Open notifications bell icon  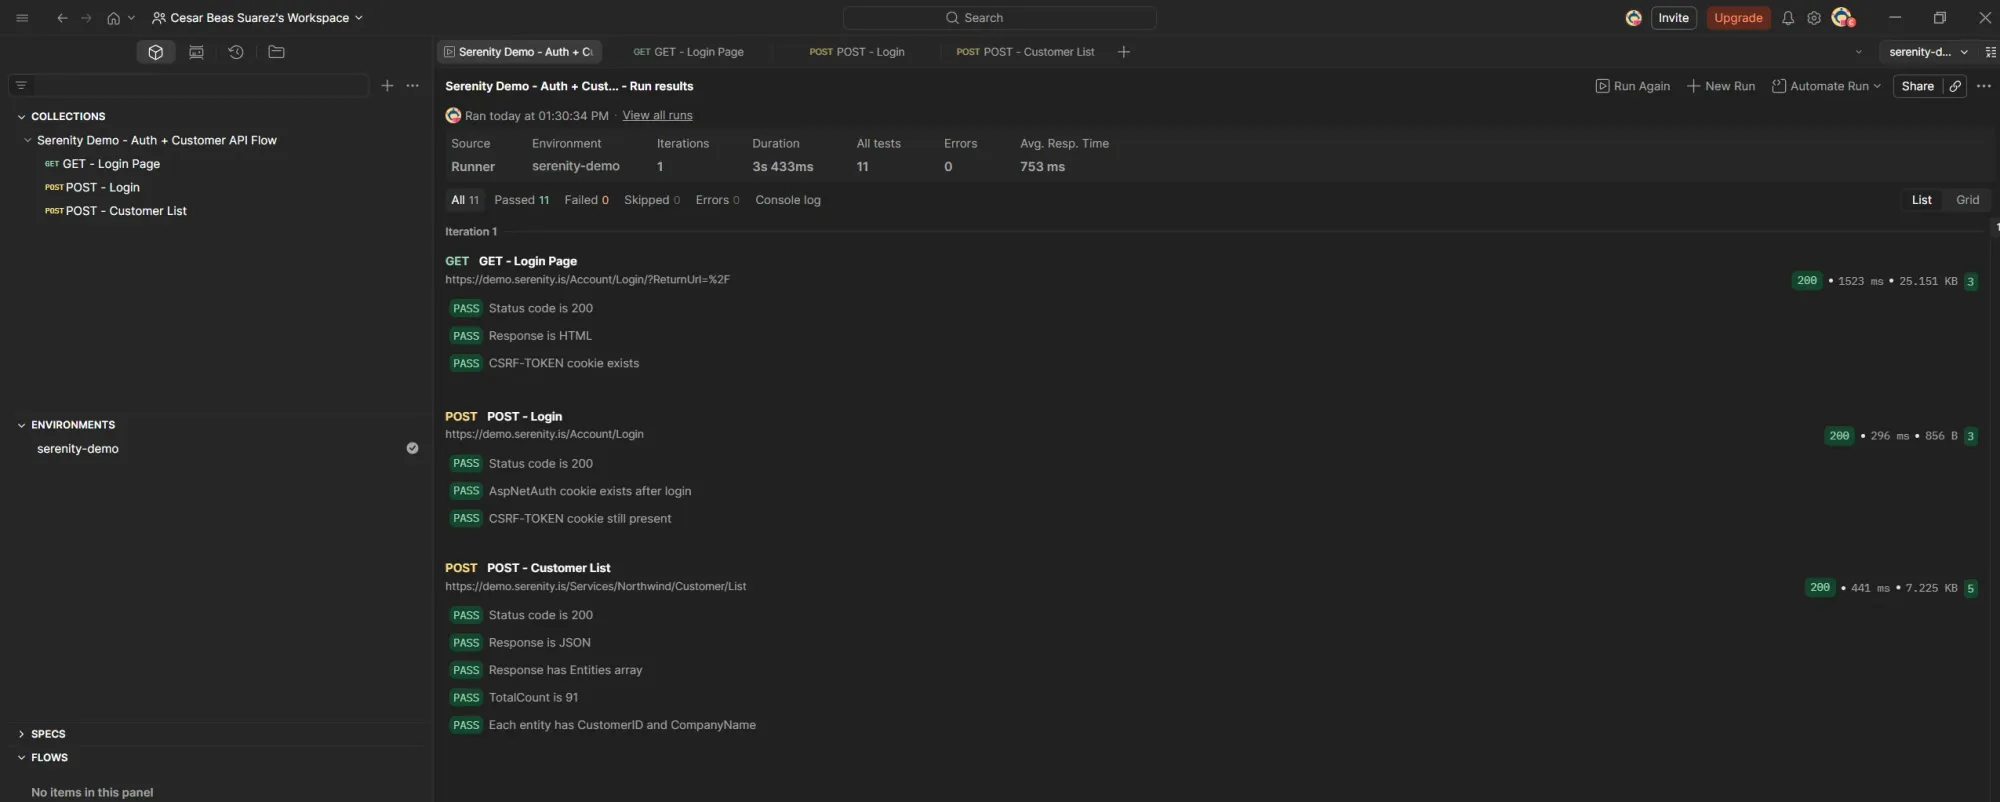tap(1788, 18)
